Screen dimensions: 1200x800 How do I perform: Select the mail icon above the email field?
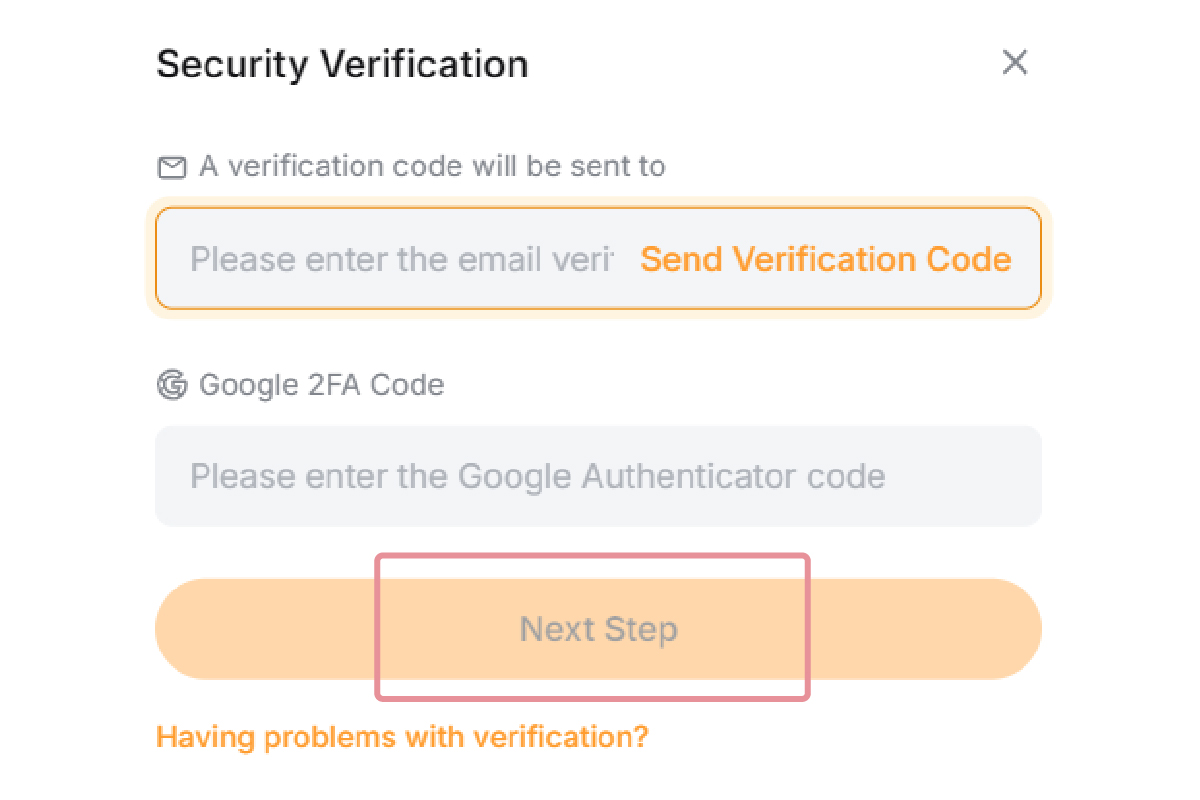point(172,167)
